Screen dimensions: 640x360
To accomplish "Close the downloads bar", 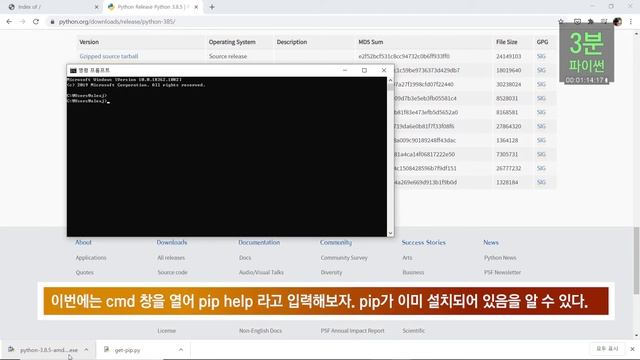I will click(x=632, y=349).
